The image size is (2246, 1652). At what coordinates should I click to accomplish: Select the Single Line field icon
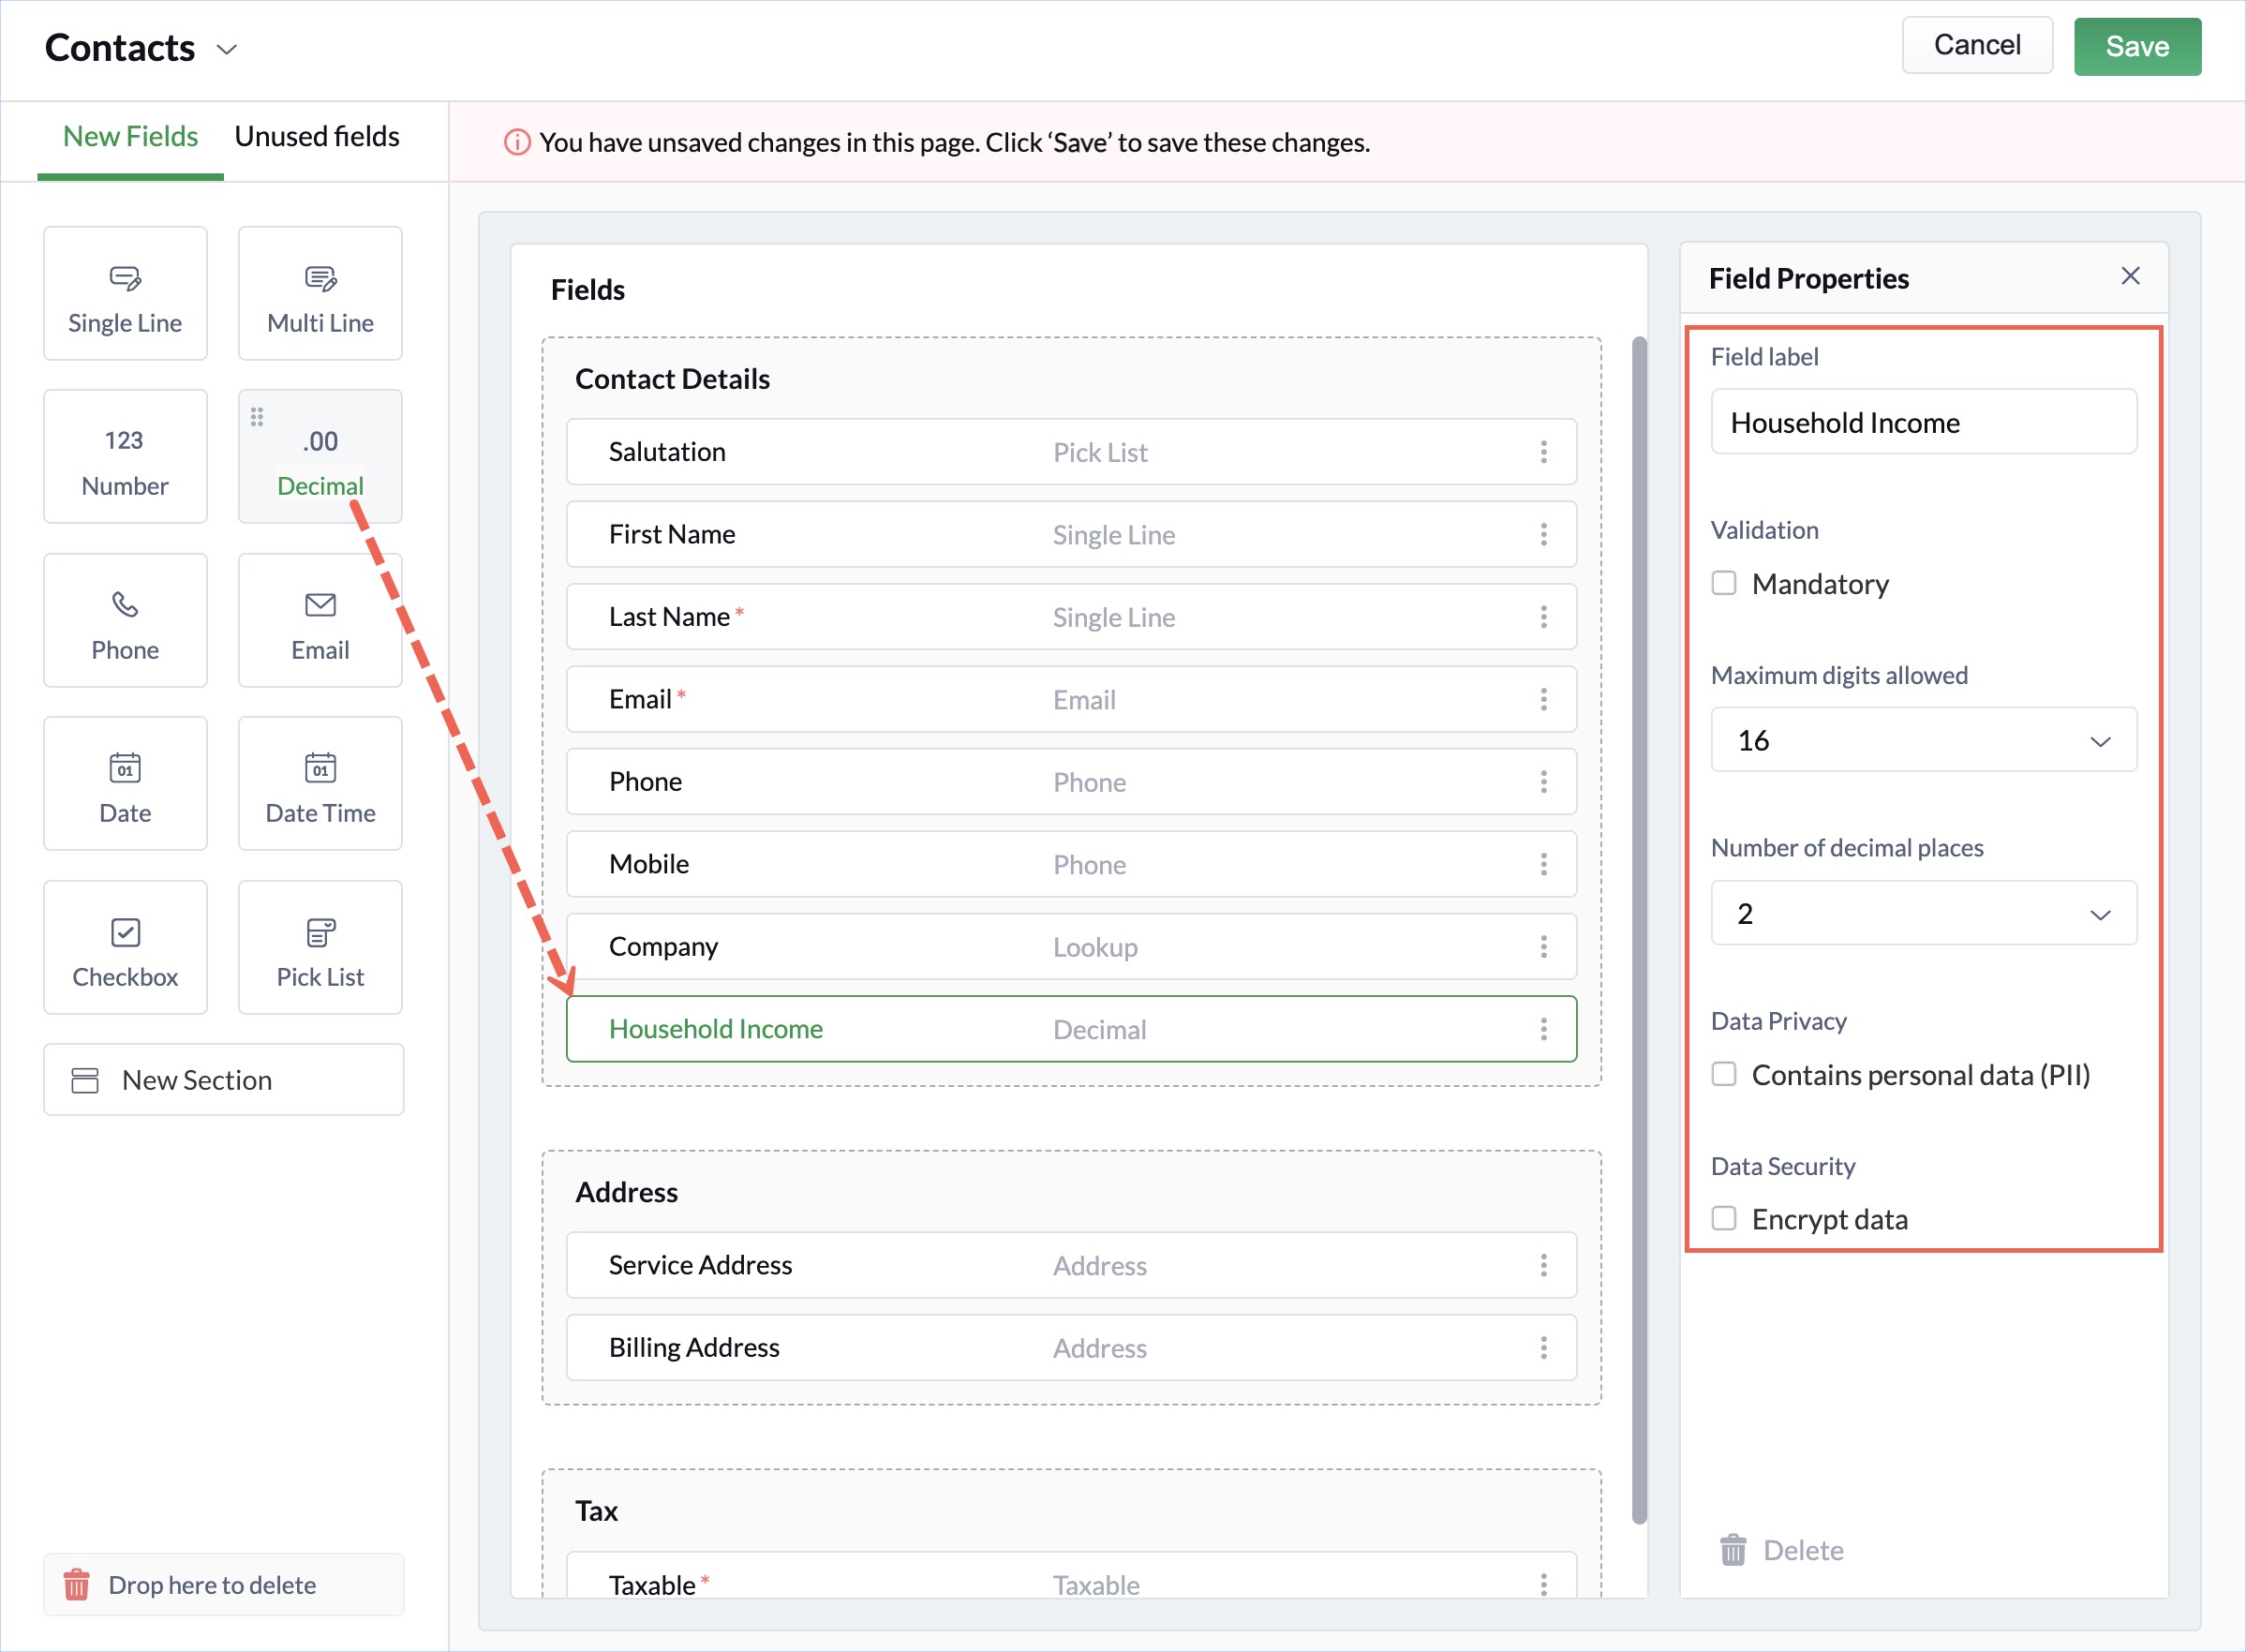tap(125, 279)
